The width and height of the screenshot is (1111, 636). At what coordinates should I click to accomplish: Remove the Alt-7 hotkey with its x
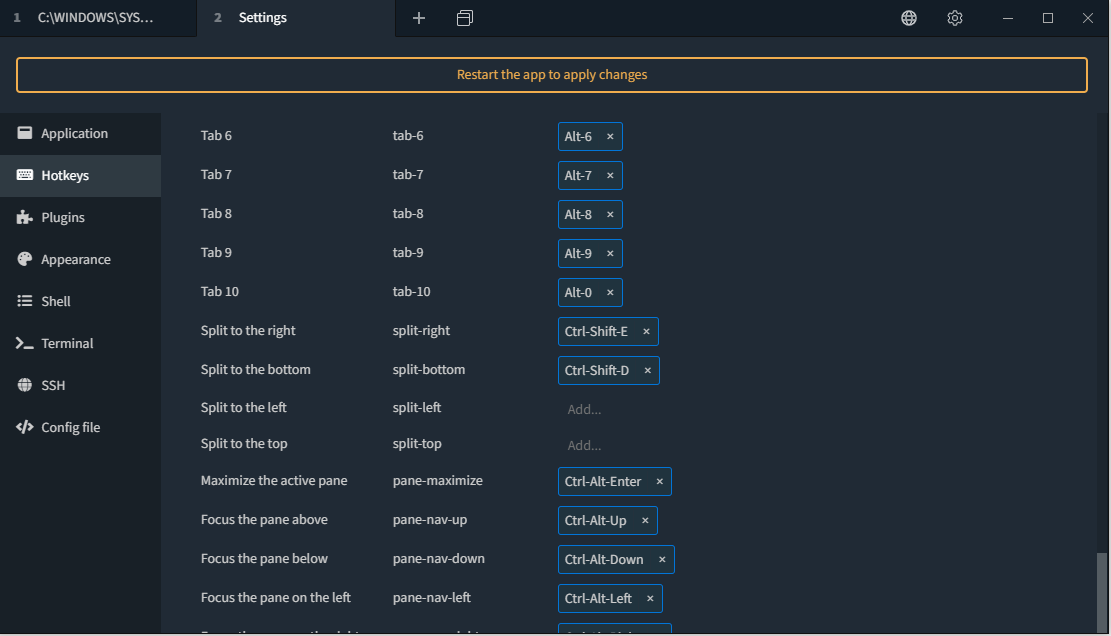coord(610,176)
